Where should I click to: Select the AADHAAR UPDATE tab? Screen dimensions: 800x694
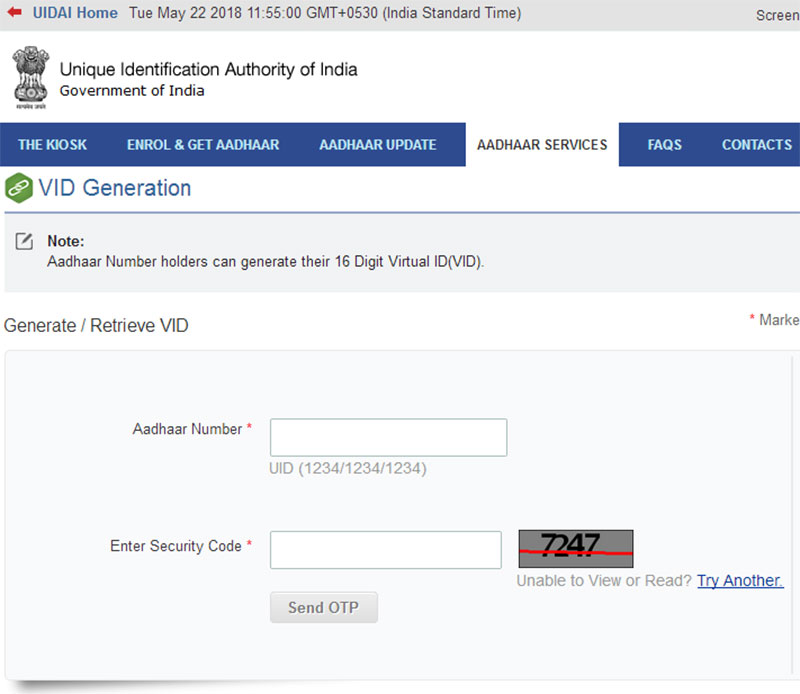pos(377,144)
